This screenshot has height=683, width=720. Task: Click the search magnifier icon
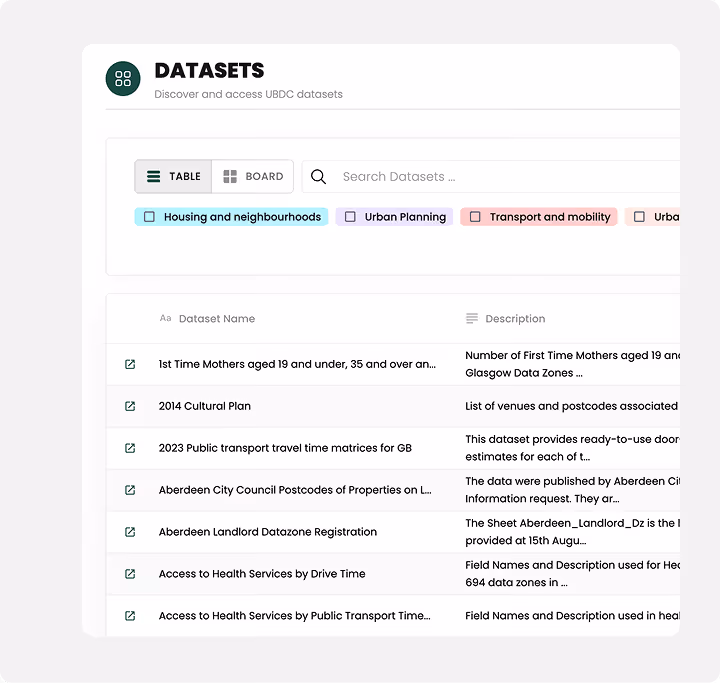pyautogui.click(x=318, y=177)
